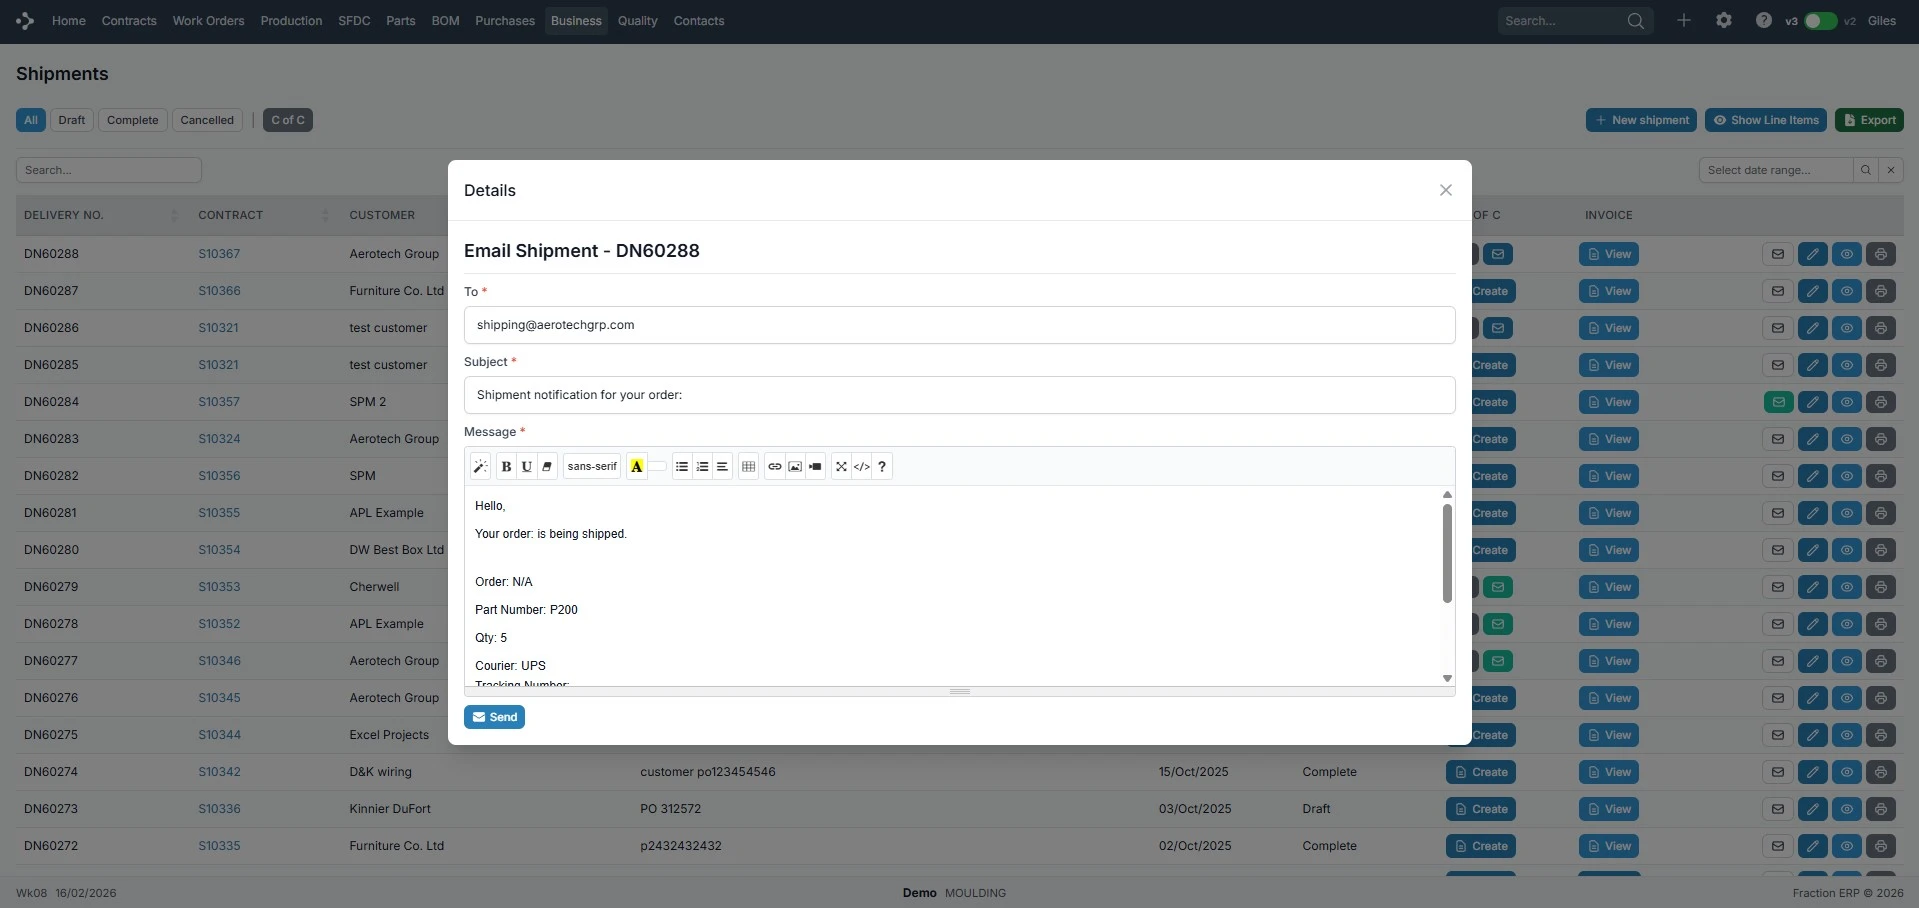Open editor Help question mark
The width and height of the screenshot is (1919, 908).
click(882, 467)
